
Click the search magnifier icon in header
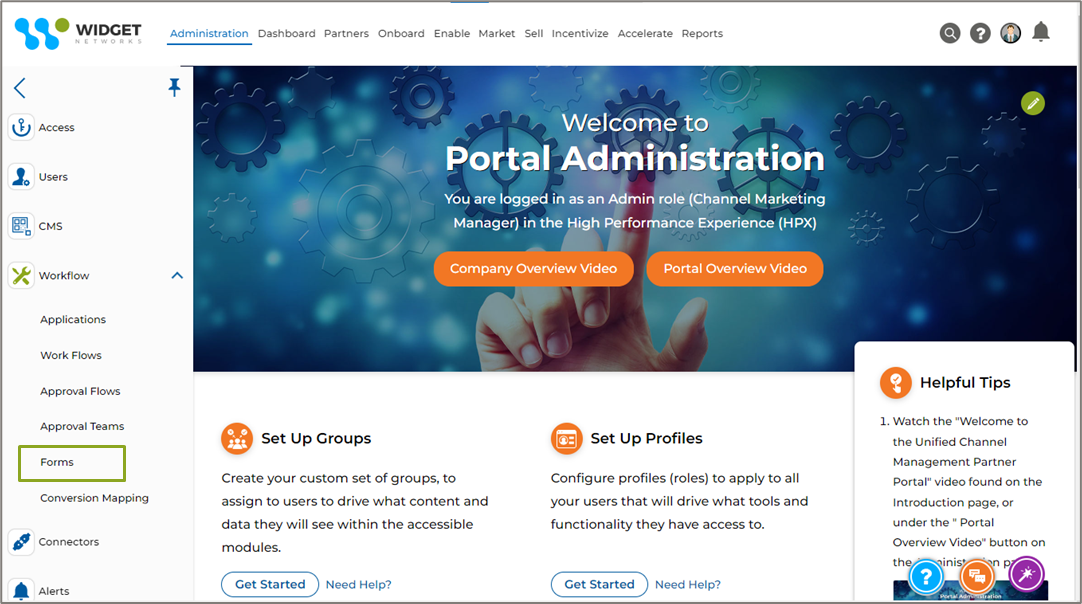950,33
